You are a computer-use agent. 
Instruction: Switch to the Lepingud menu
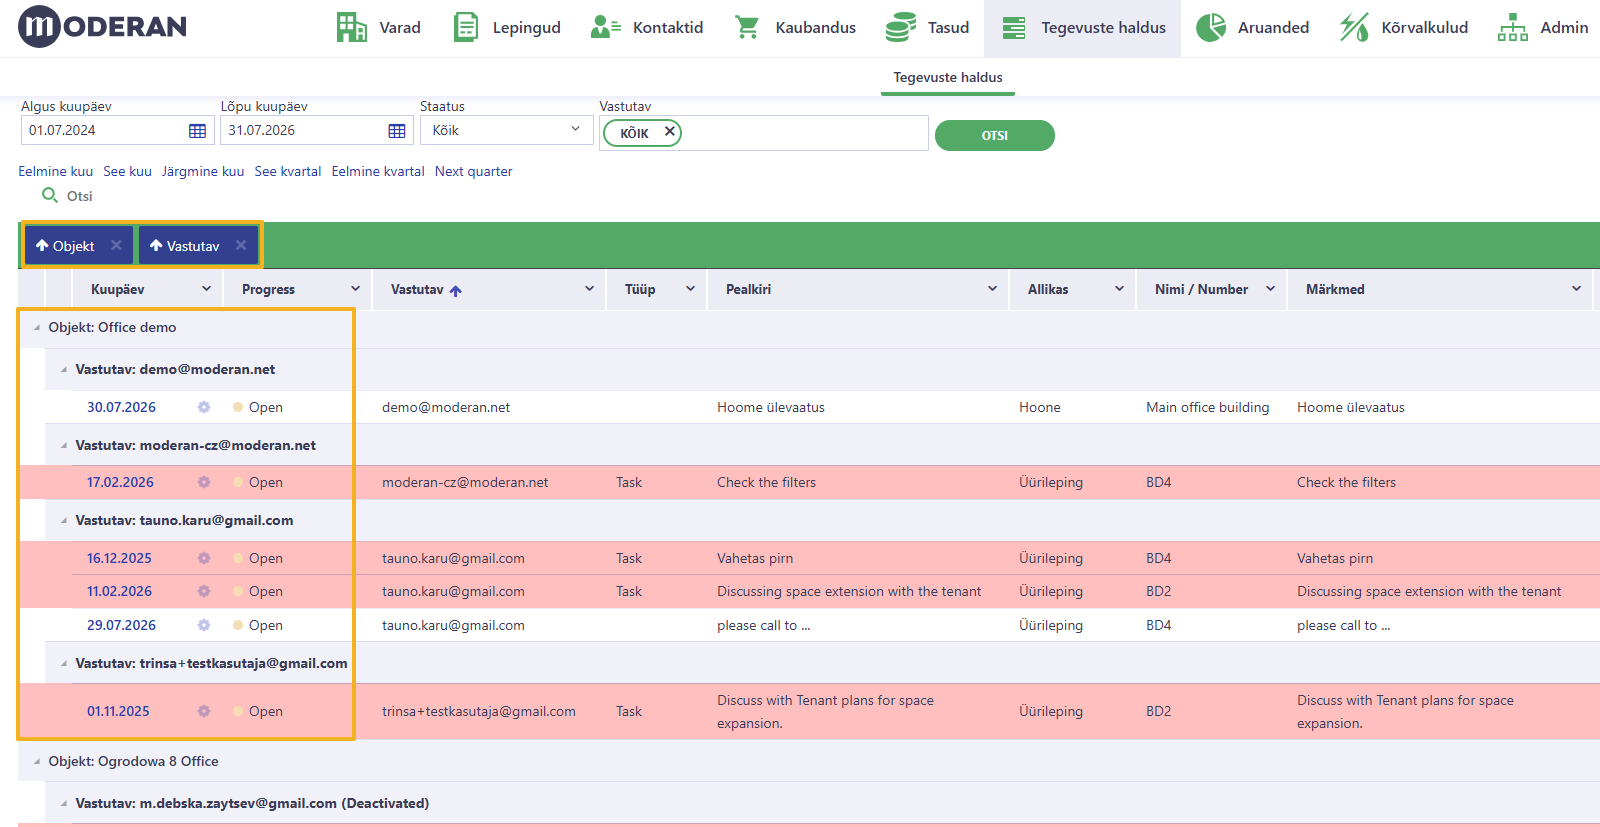[x=507, y=28]
